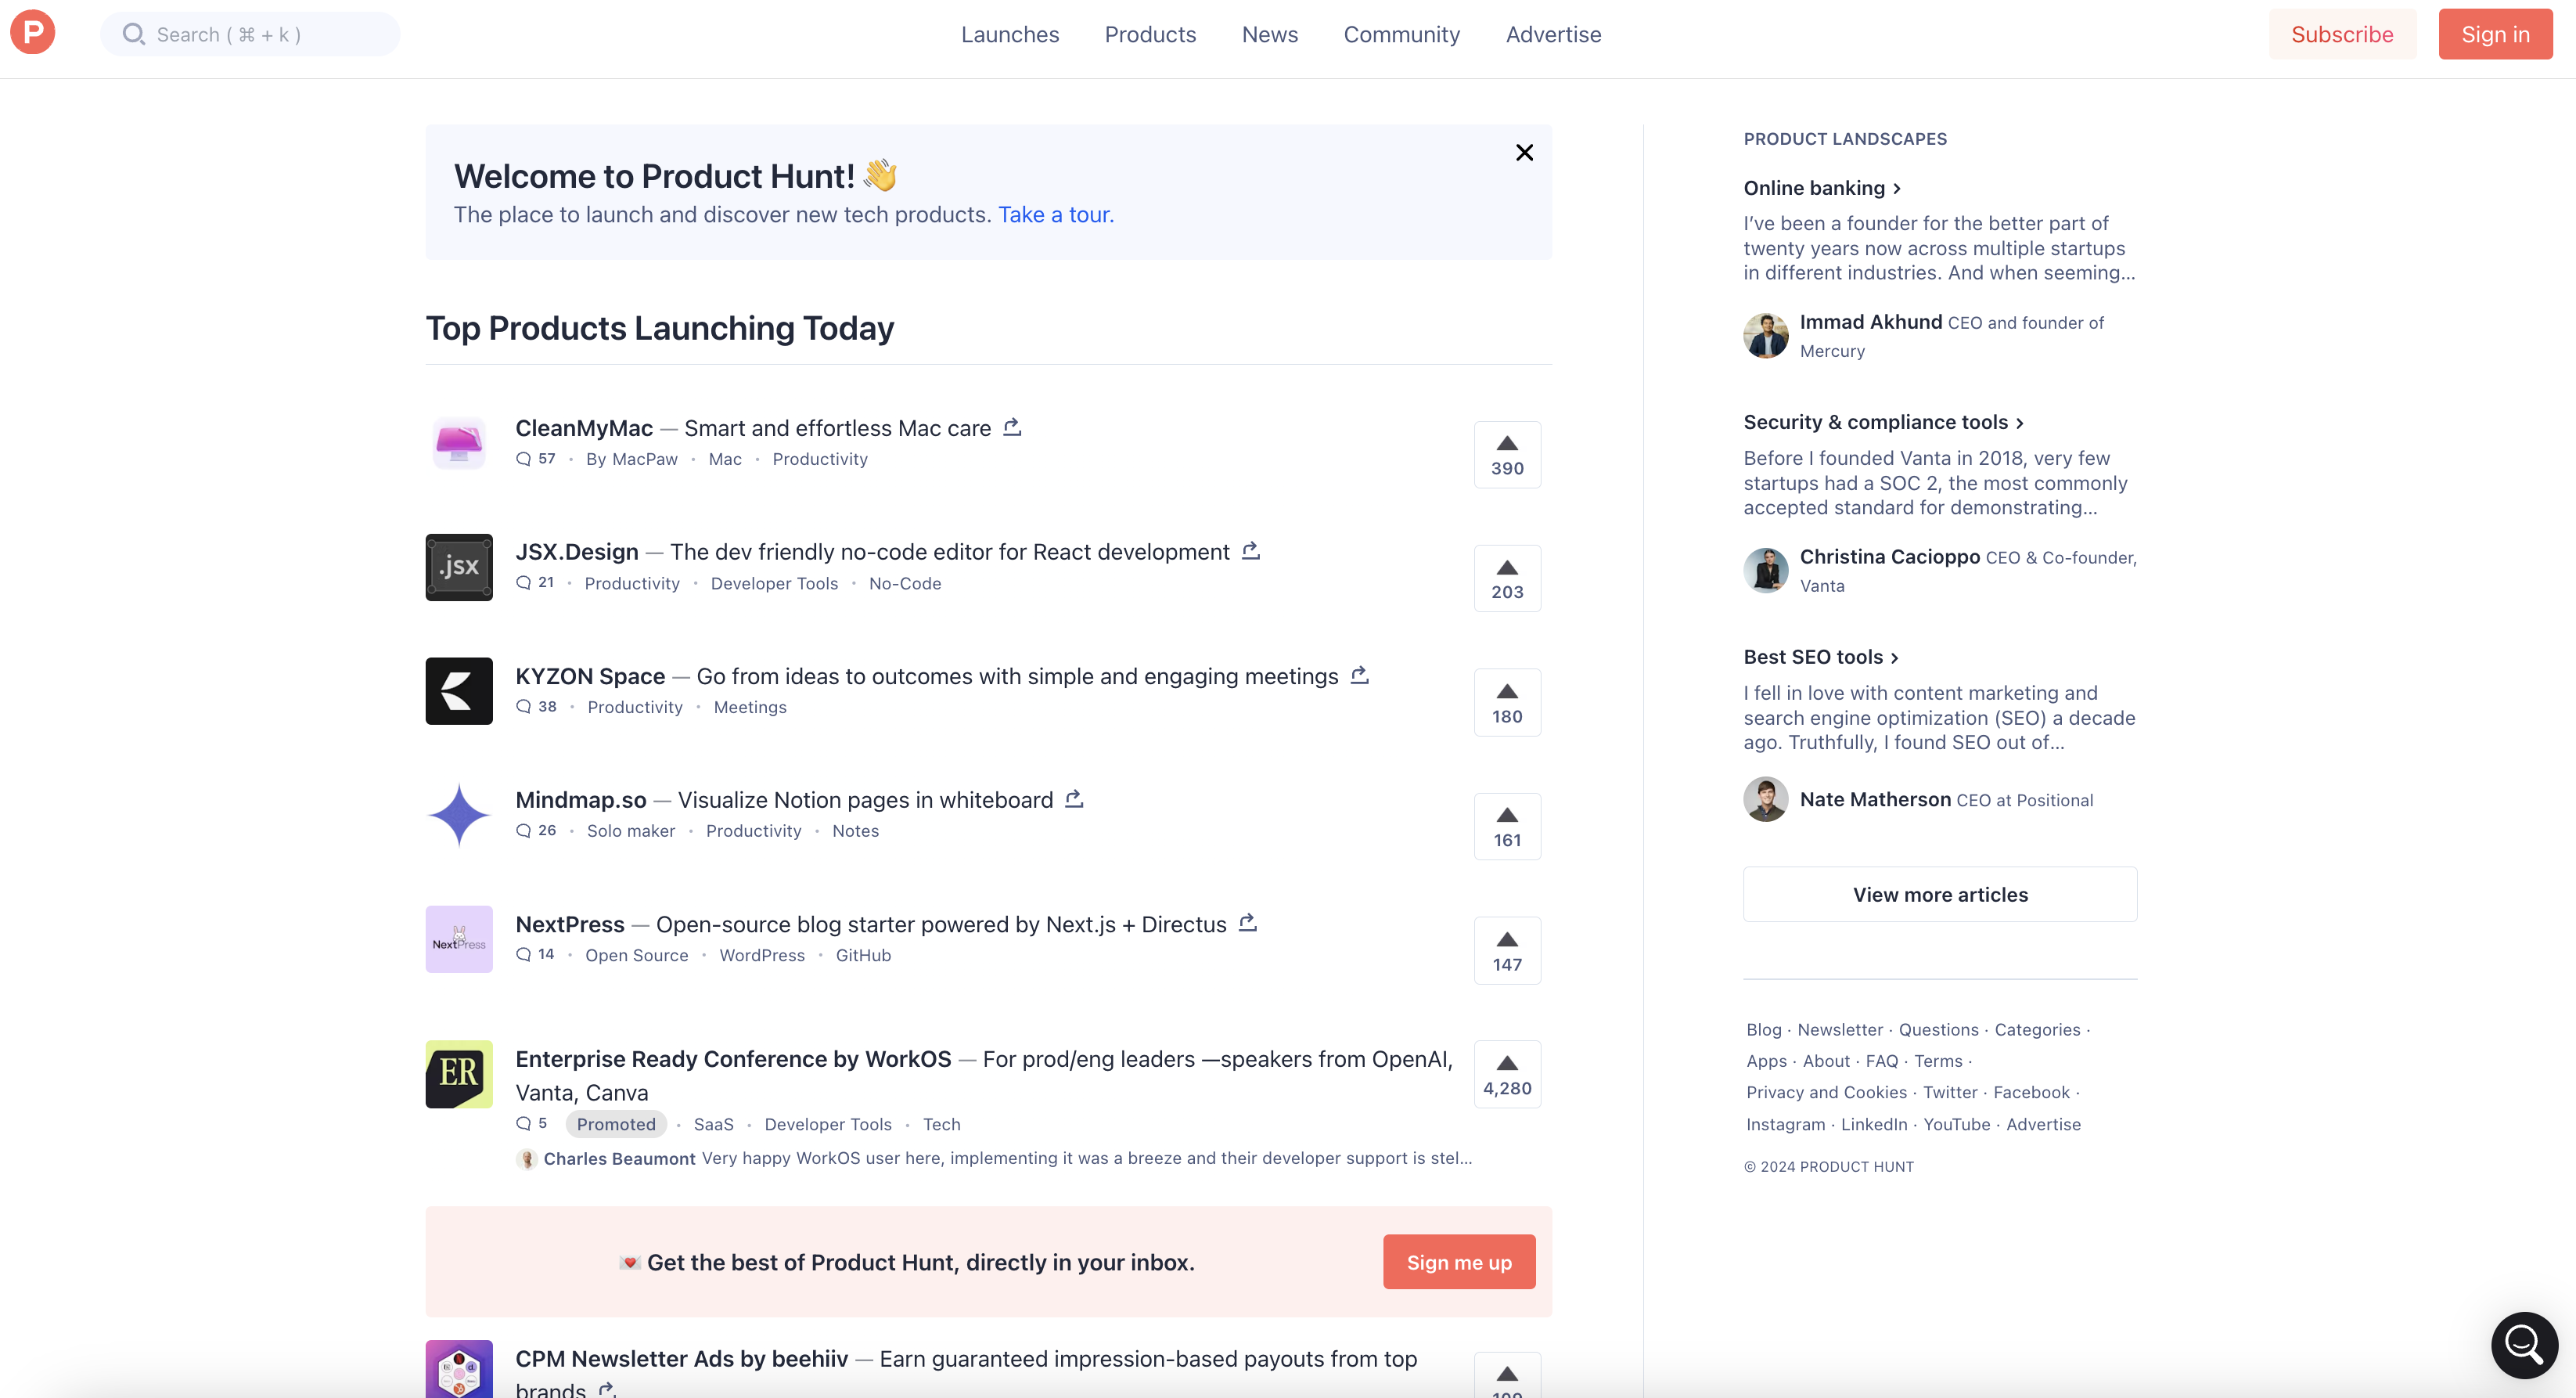Focus the Search input field
The height and width of the screenshot is (1398, 2576).
[250, 35]
